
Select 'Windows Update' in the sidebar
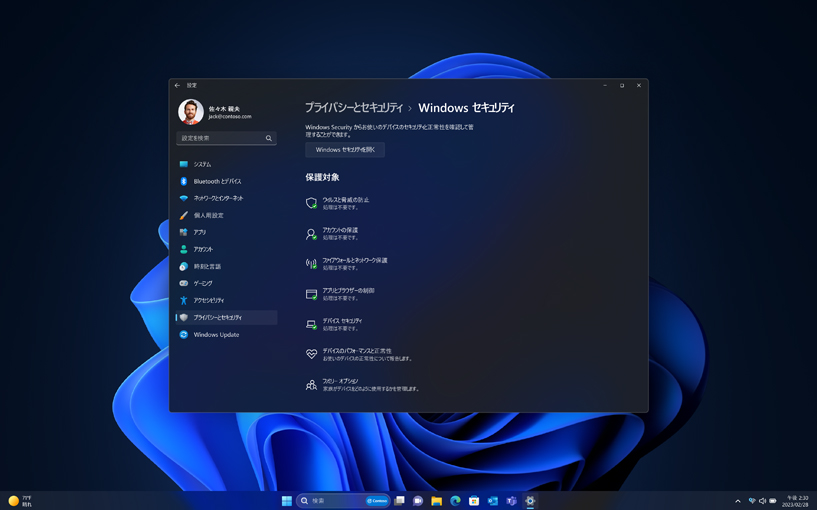click(x=216, y=335)
